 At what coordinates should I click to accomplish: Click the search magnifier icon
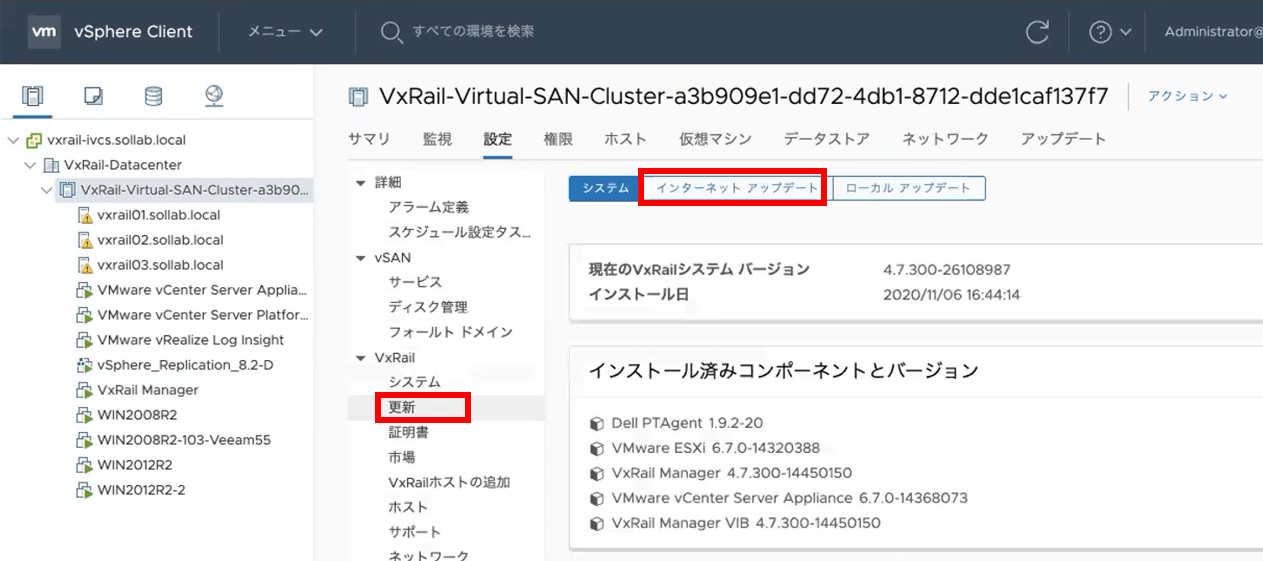pyautogui.click(x=391, y=32)
